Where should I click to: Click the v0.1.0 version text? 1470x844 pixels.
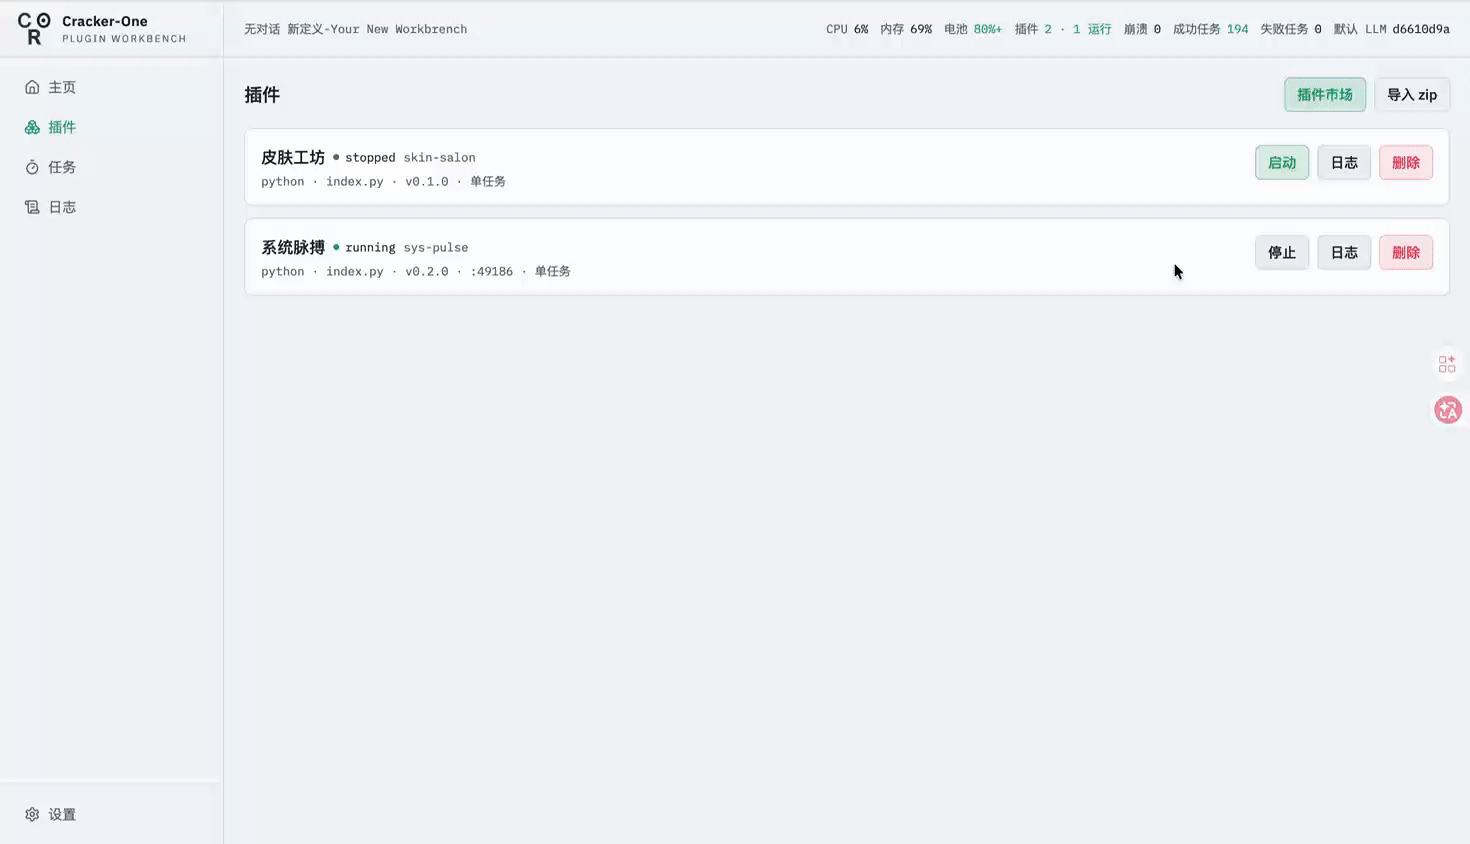[427, 181]
